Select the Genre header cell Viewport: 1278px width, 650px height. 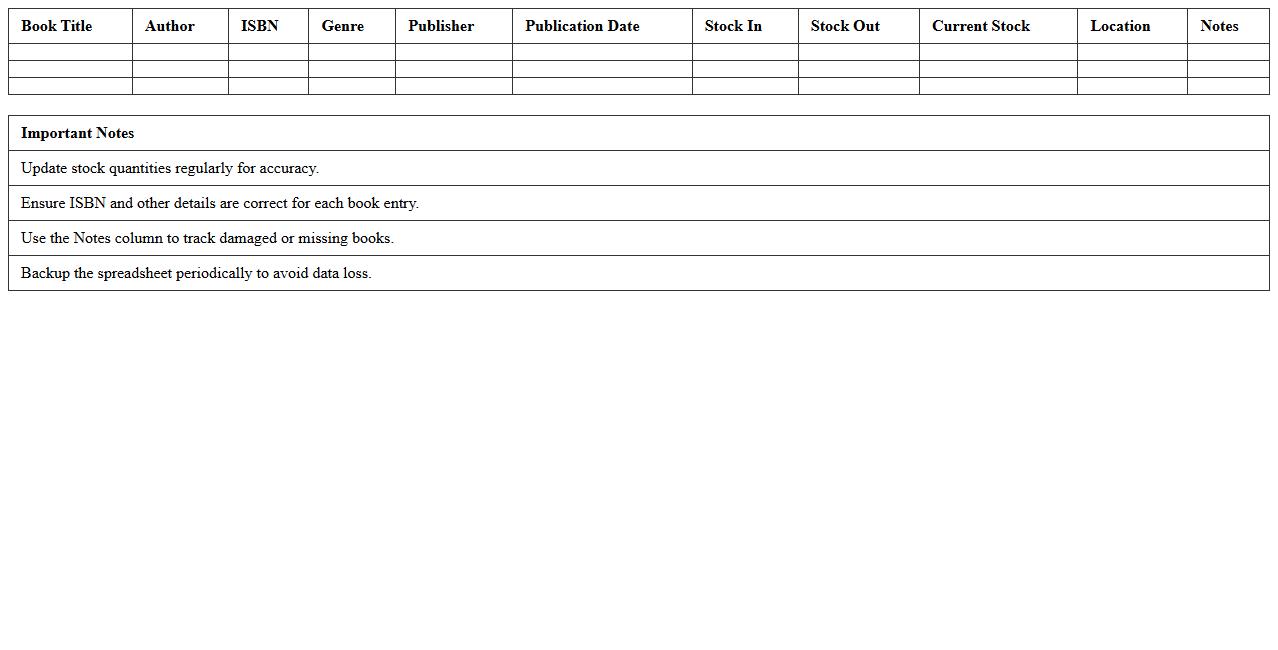[x=343, y=26]
